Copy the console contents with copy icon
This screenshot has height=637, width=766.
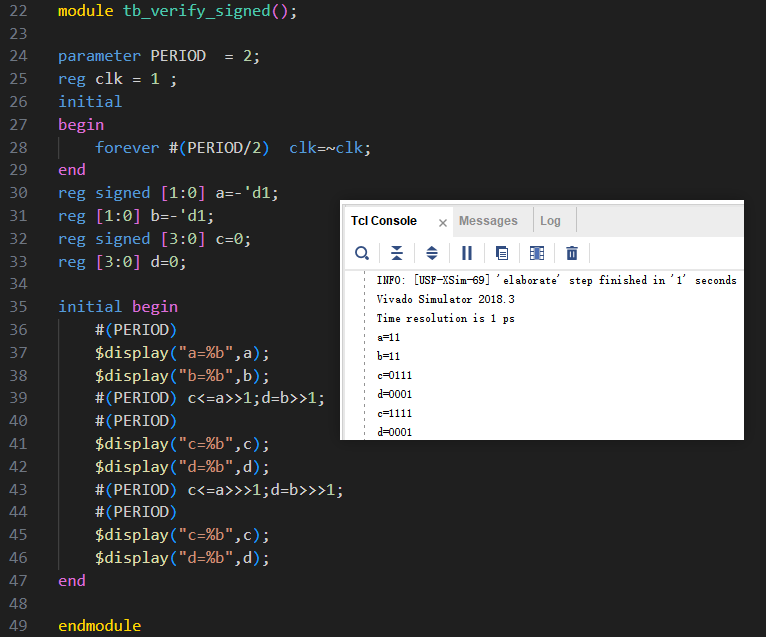502,253
